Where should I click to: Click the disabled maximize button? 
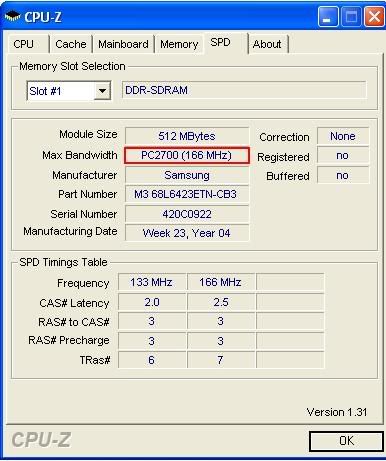click(351, 16)
